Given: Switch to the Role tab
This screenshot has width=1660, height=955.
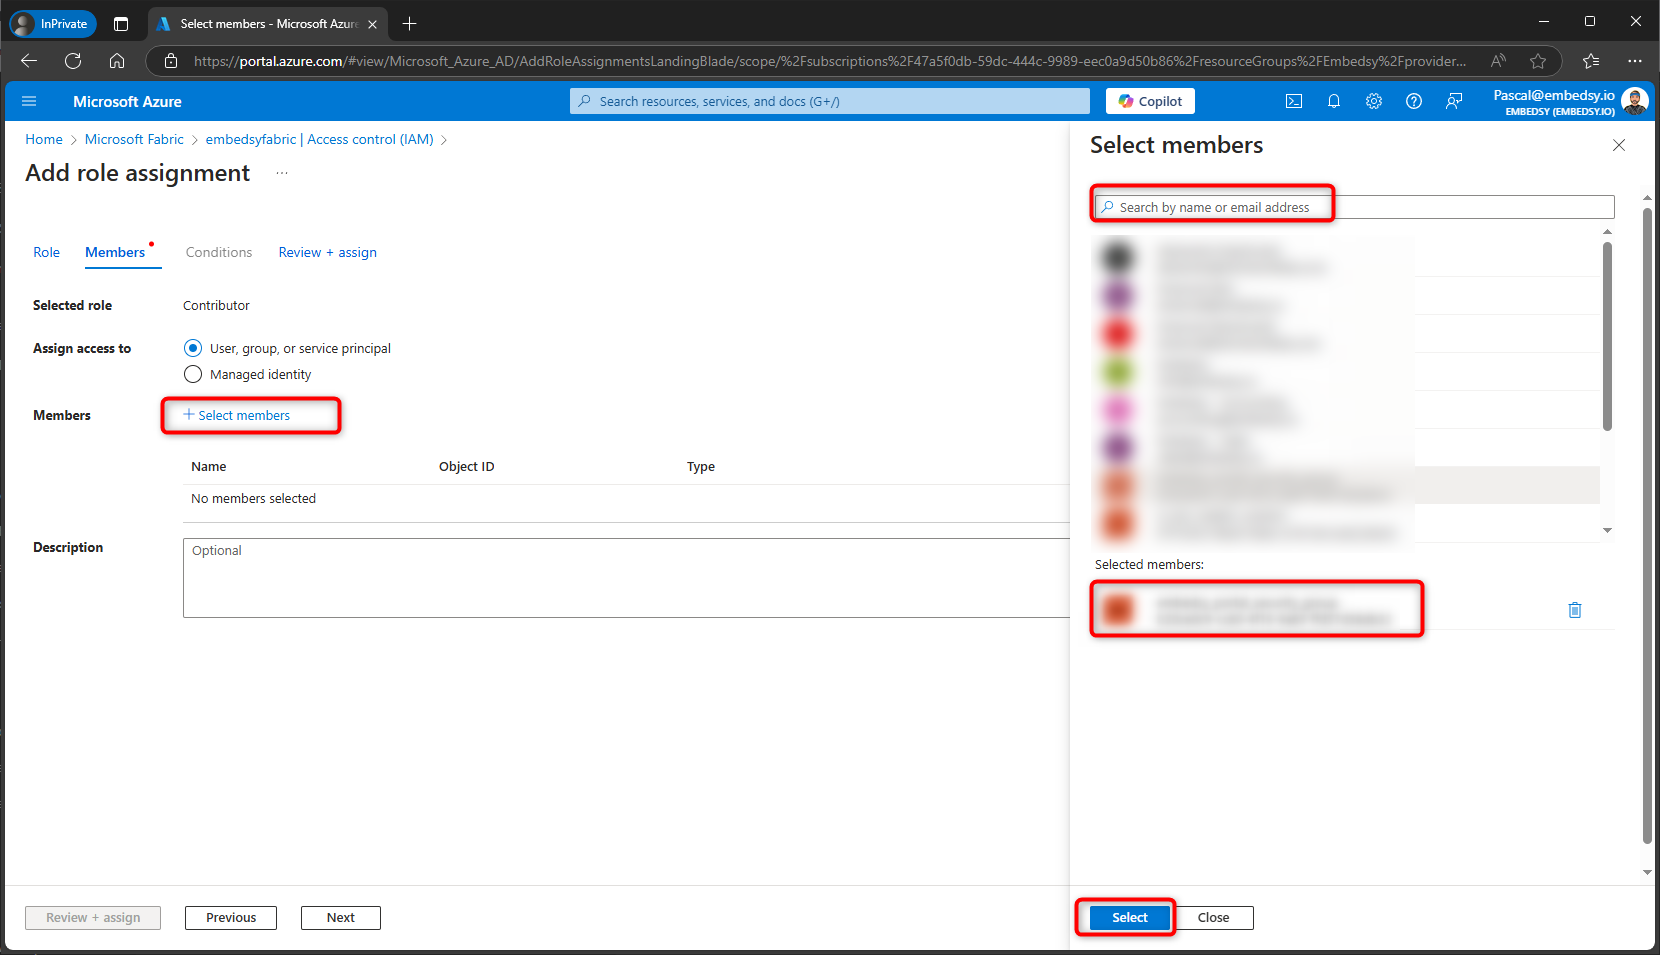Looking at the screenshot, I should click(46, 252).
